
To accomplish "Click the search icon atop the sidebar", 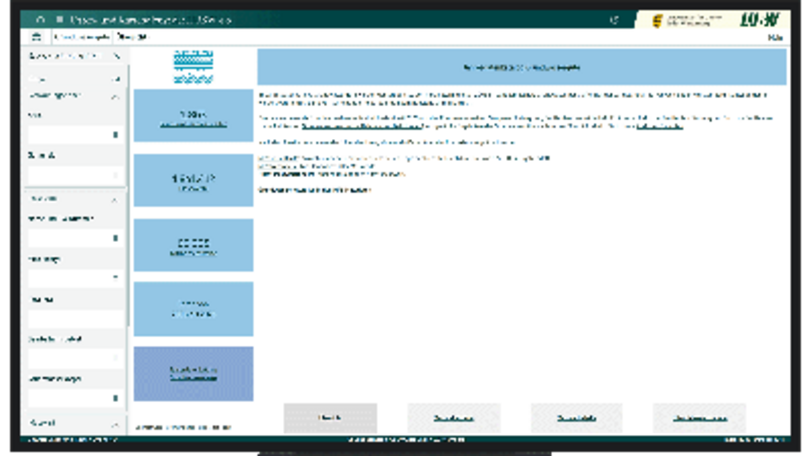I will pyautogui.click(x=116, y=57).
